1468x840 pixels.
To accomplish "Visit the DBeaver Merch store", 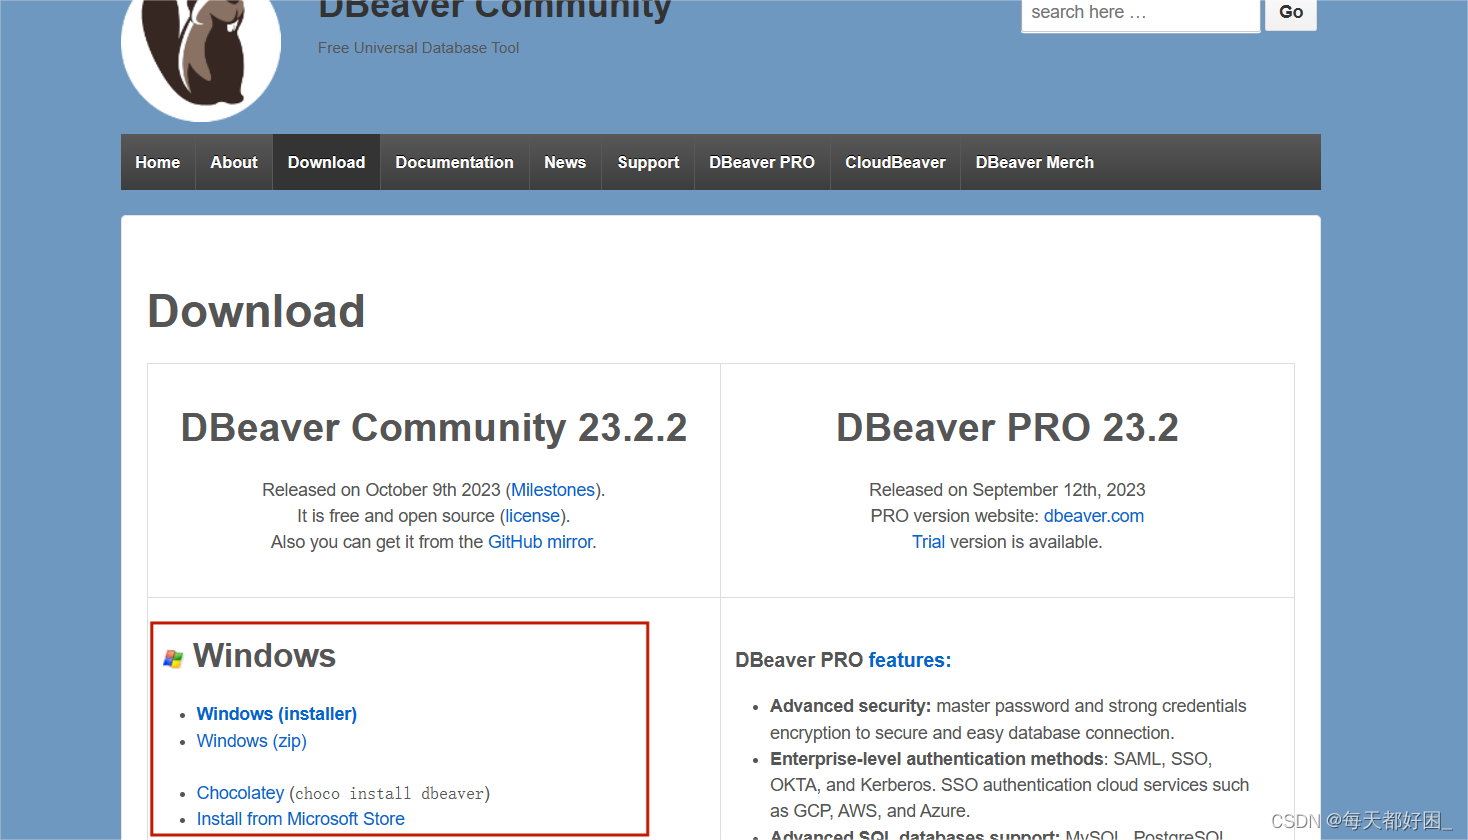I will (1034, 161).
